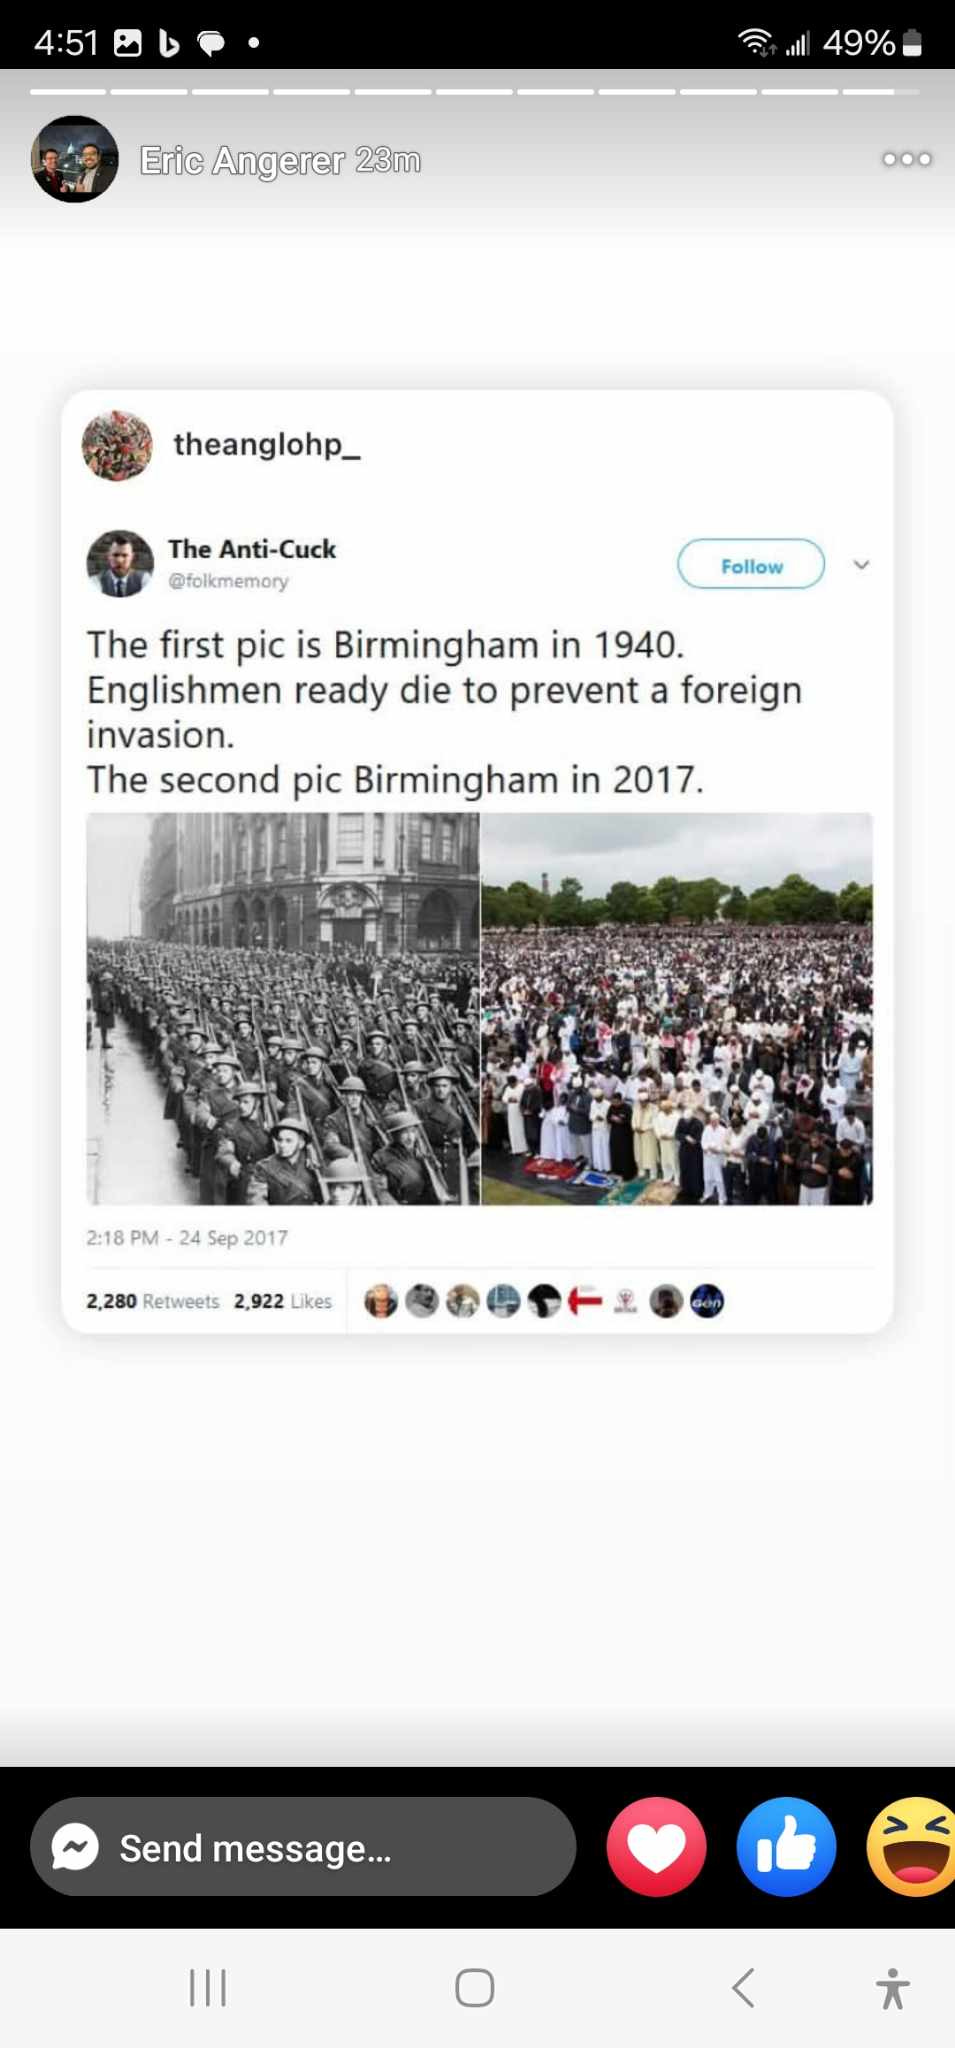Open the recent apps navigation button
This screenshot has height=2048, width=955.
[x=208, y=1988]
